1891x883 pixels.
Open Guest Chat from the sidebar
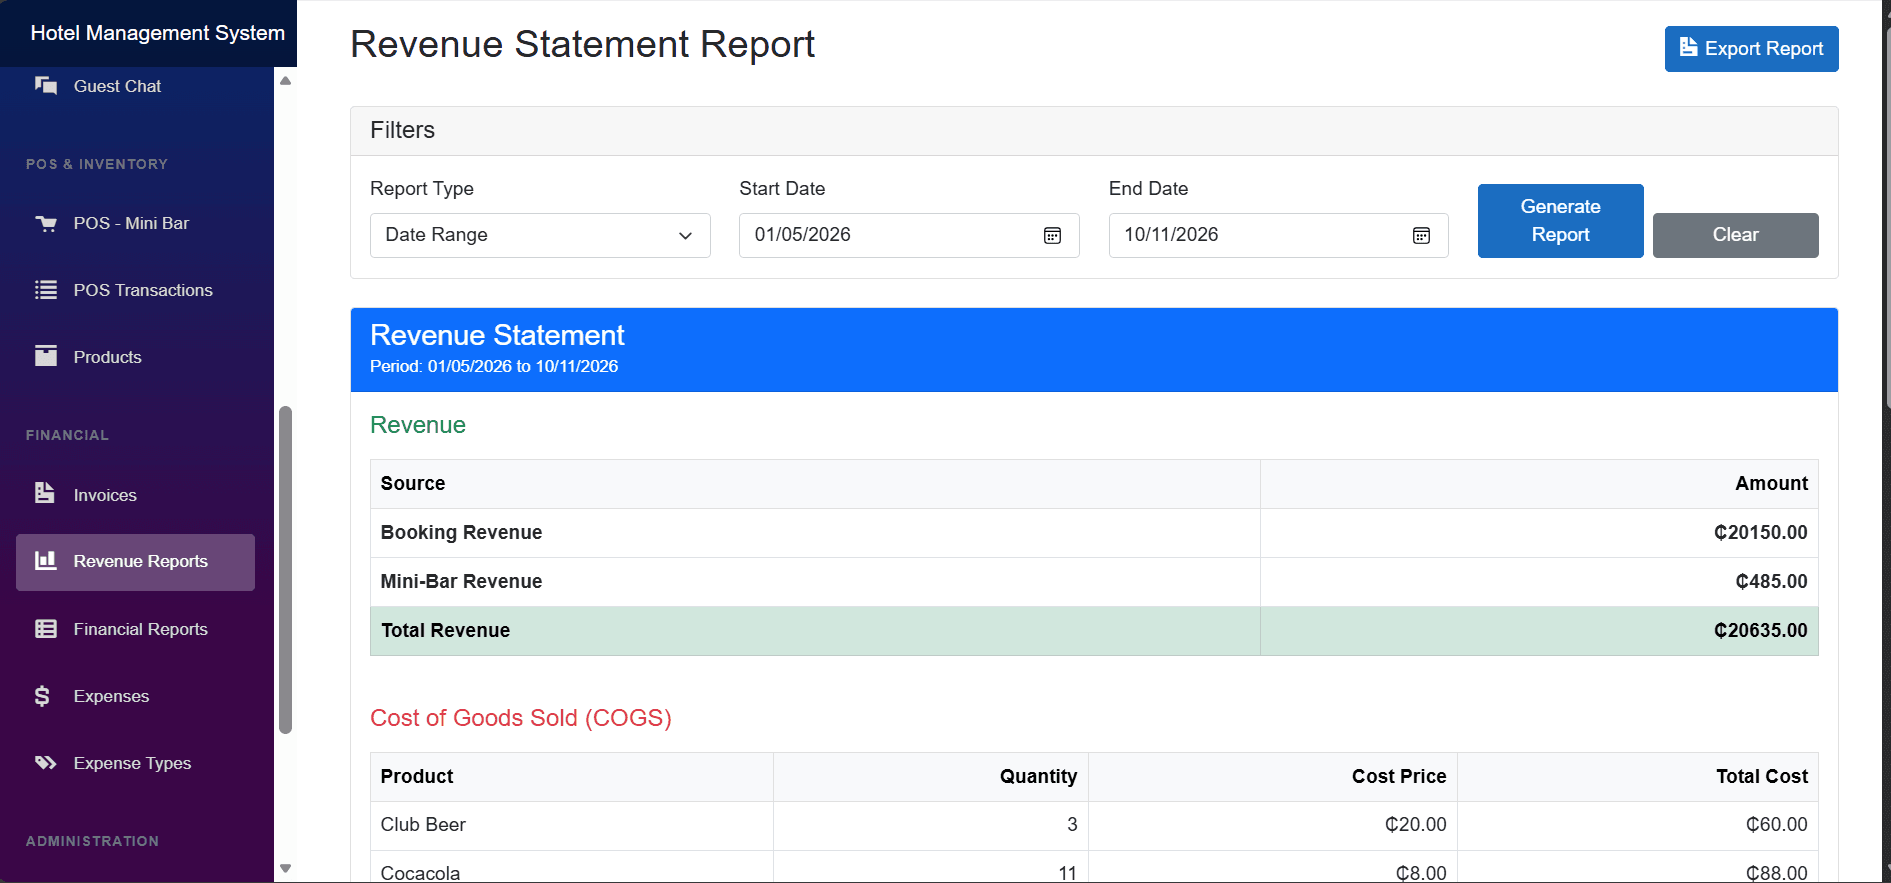click(x=136, y=86)
